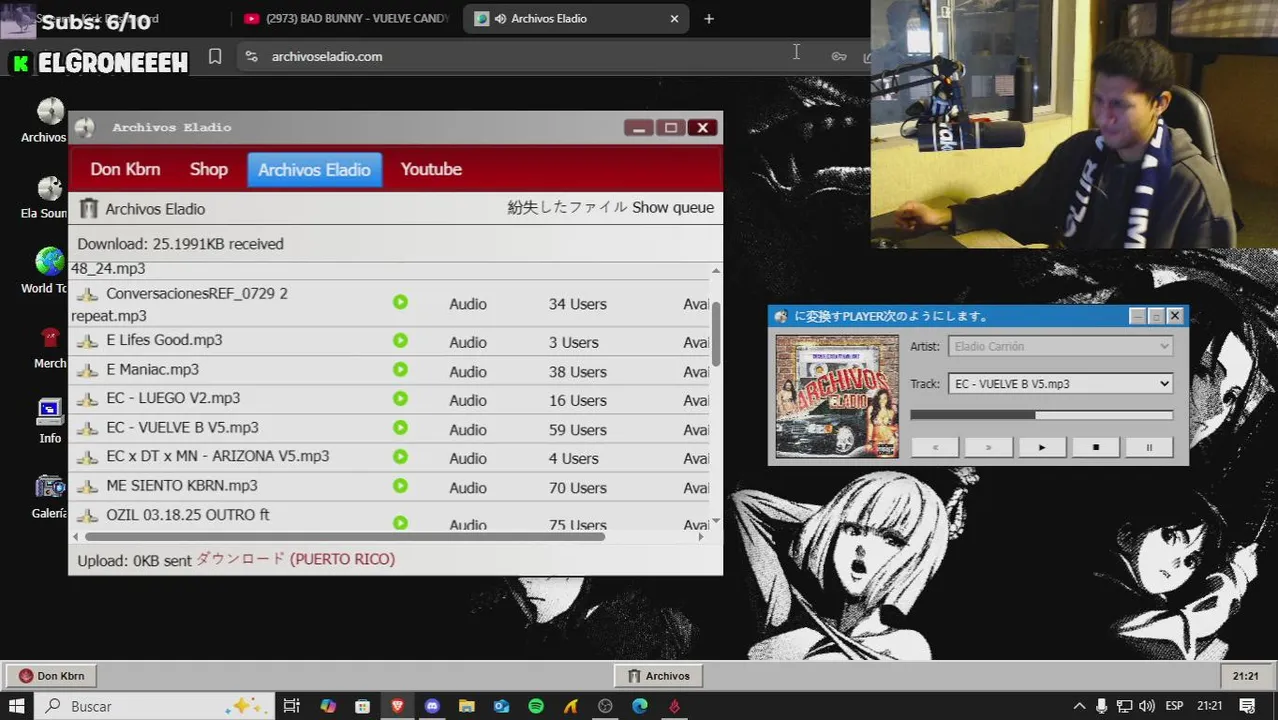Play EC - LUEGO V2.mp3 green button
Image resolution: width=1278 pixels, height=720 pixels.
[x=400, y=399]
